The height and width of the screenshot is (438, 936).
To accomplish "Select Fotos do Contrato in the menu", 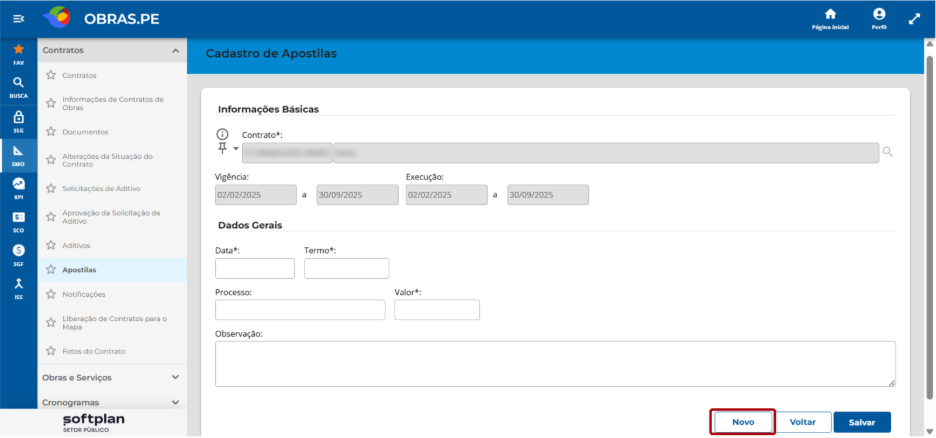I will (94, 351).
